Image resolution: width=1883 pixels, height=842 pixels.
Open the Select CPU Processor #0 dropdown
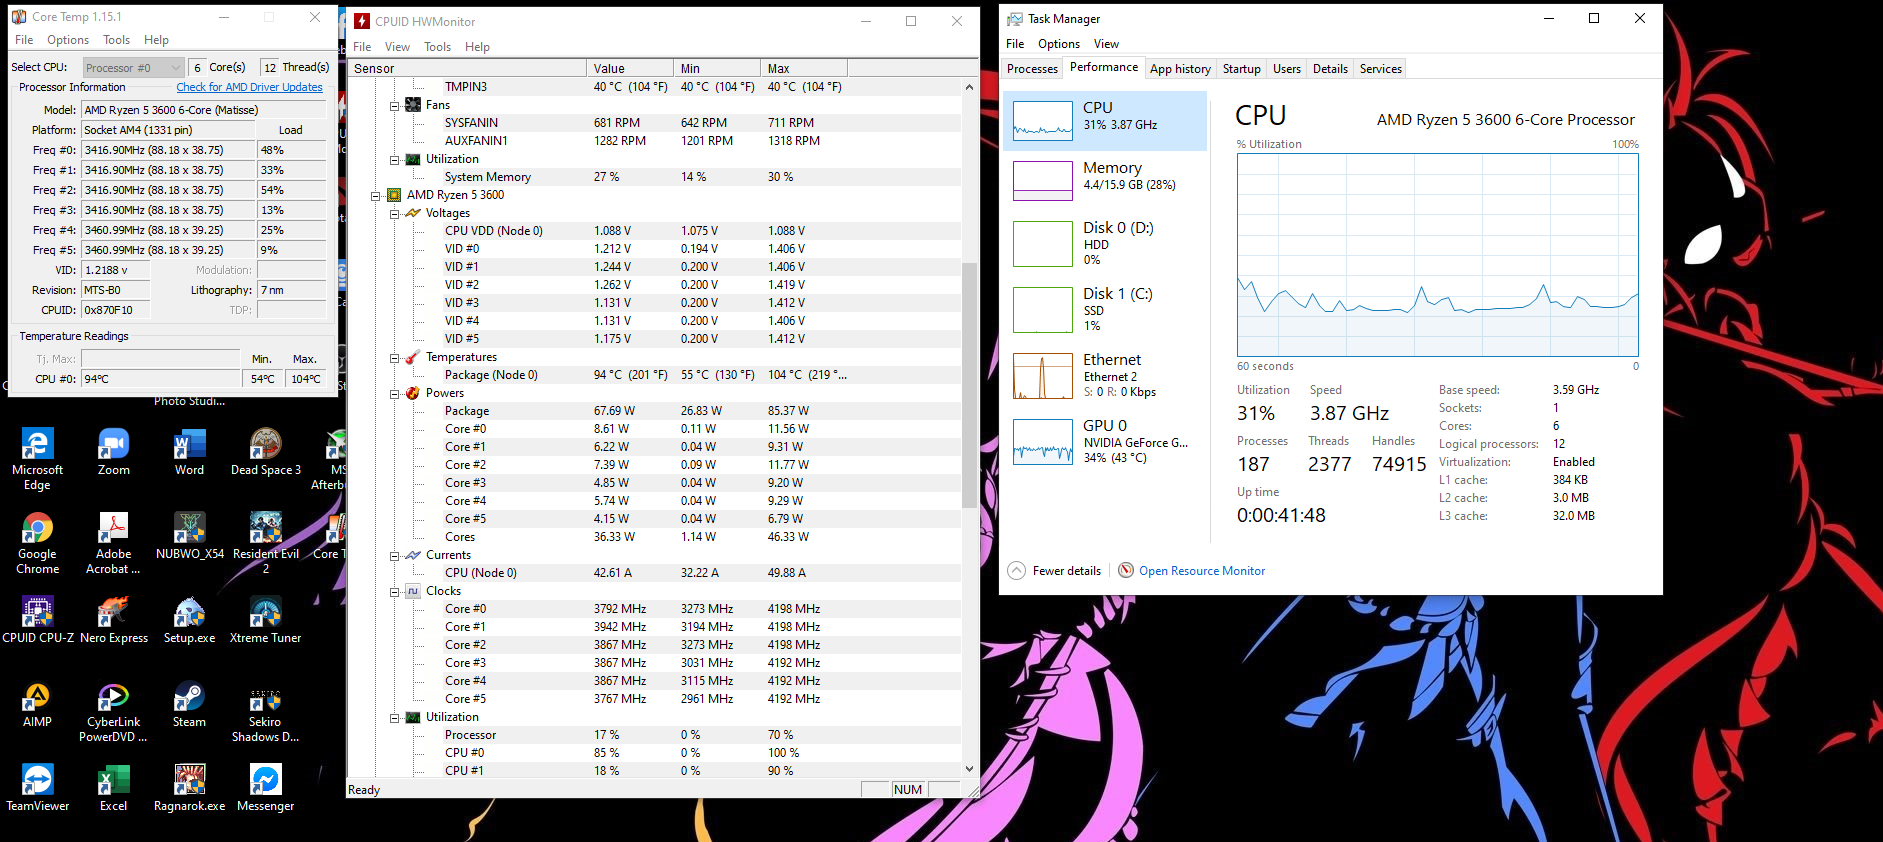point(133,67)
